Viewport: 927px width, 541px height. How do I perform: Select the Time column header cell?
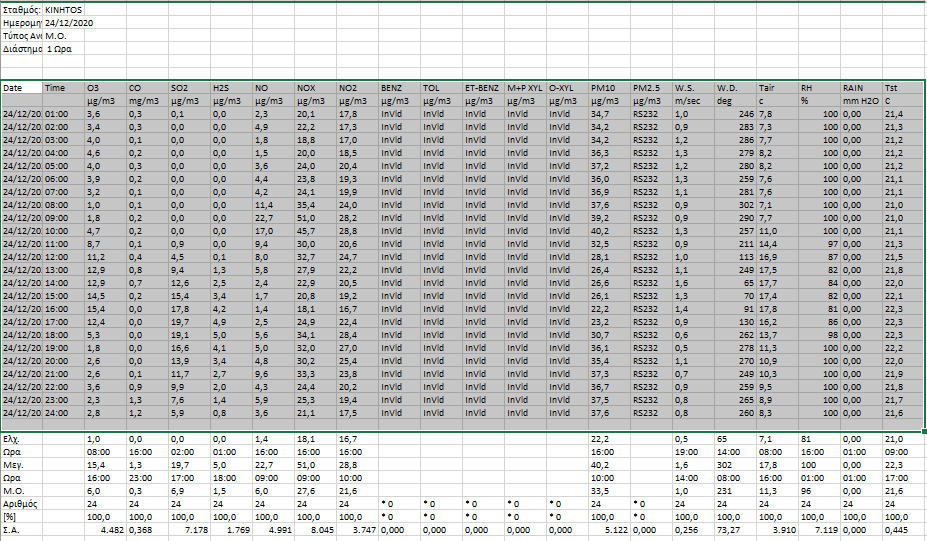click(x=63, y=88)
